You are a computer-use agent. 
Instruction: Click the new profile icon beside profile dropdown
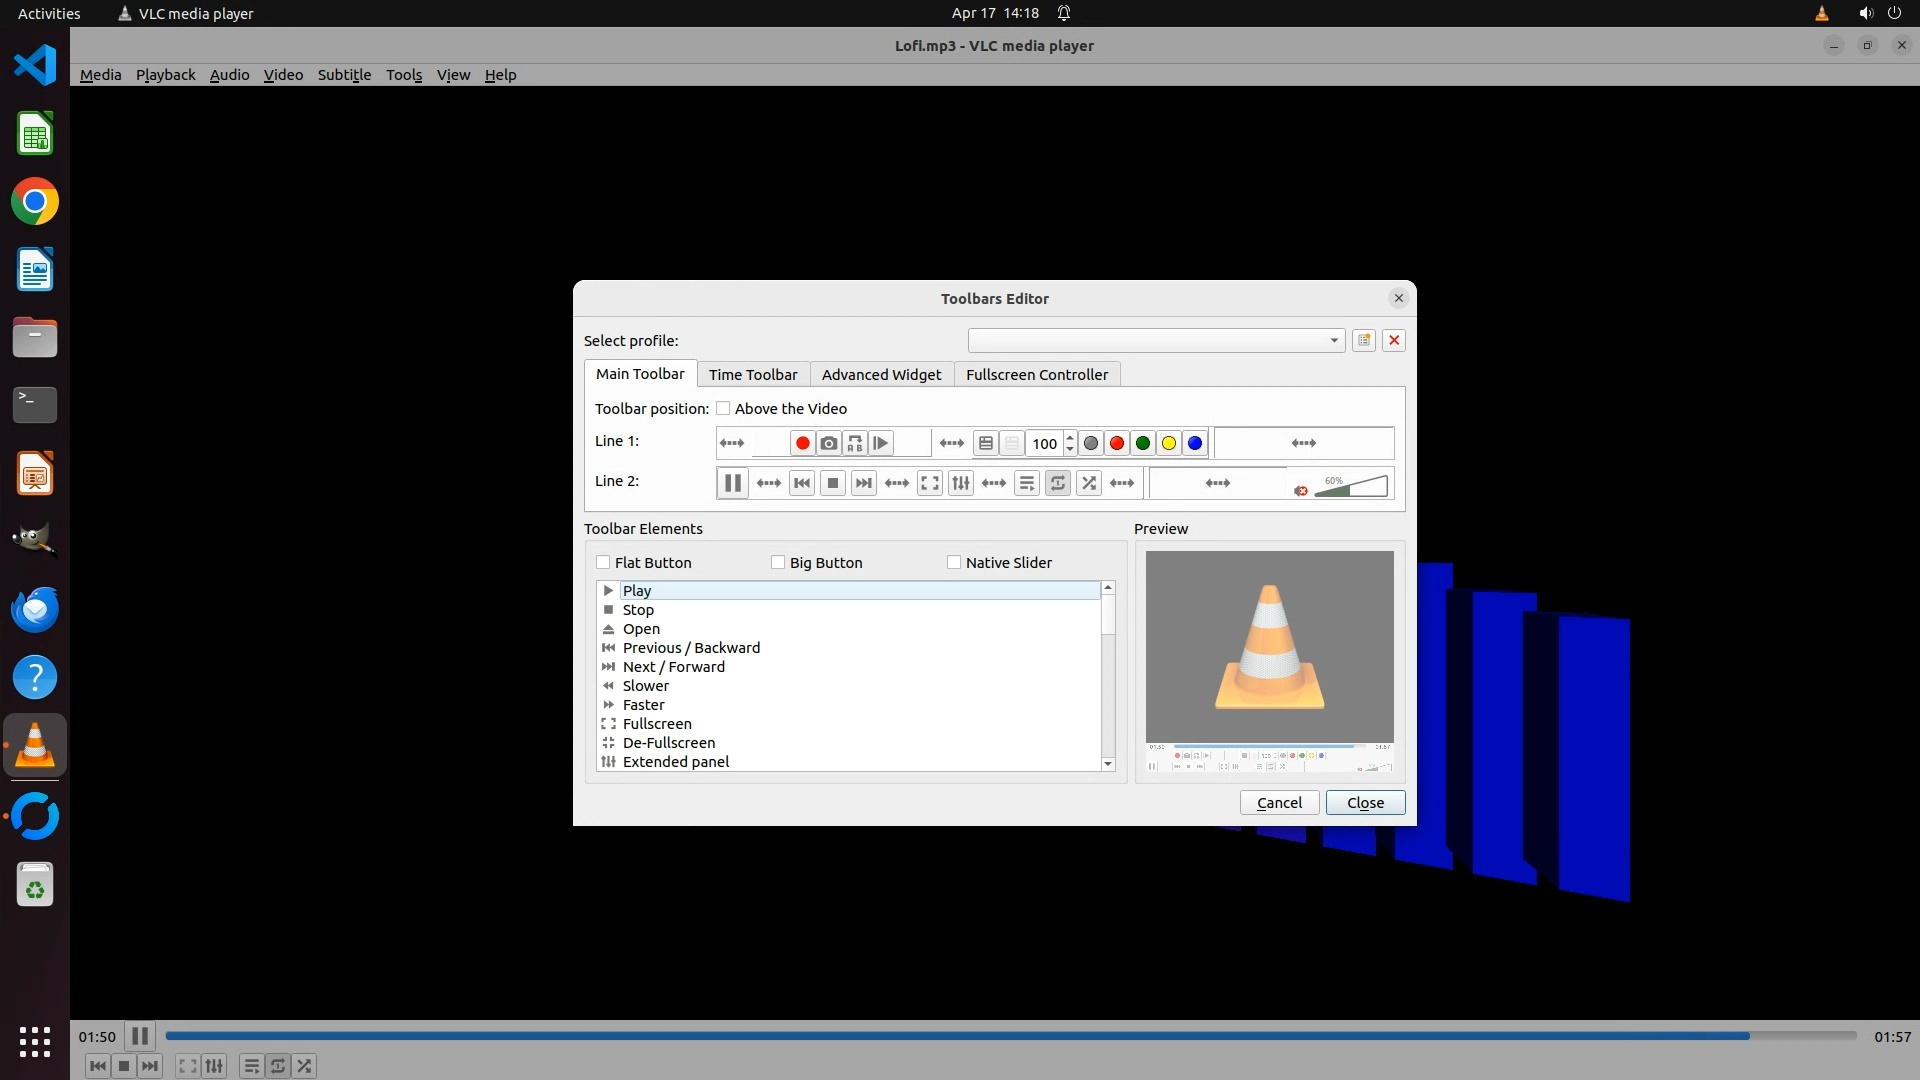pyautogui.click(x=1363, y=340)
